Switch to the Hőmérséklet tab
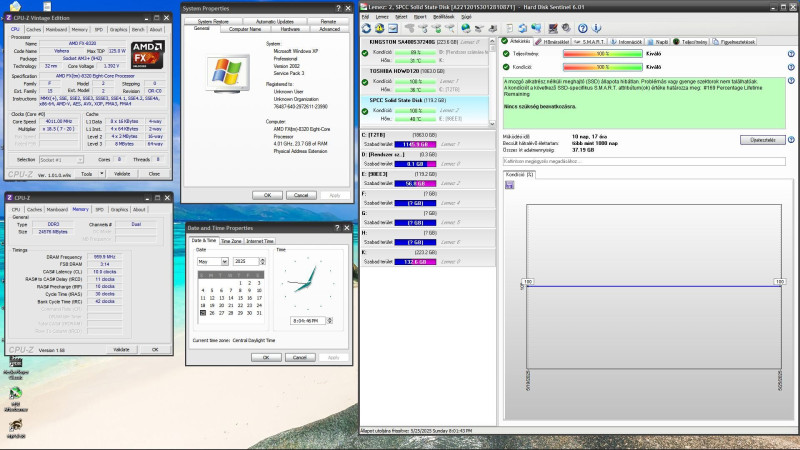 tap(553, 42)
